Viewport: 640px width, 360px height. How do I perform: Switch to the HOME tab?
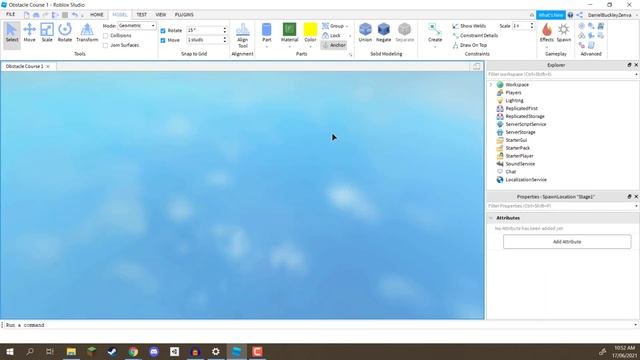tap(97, 15)
